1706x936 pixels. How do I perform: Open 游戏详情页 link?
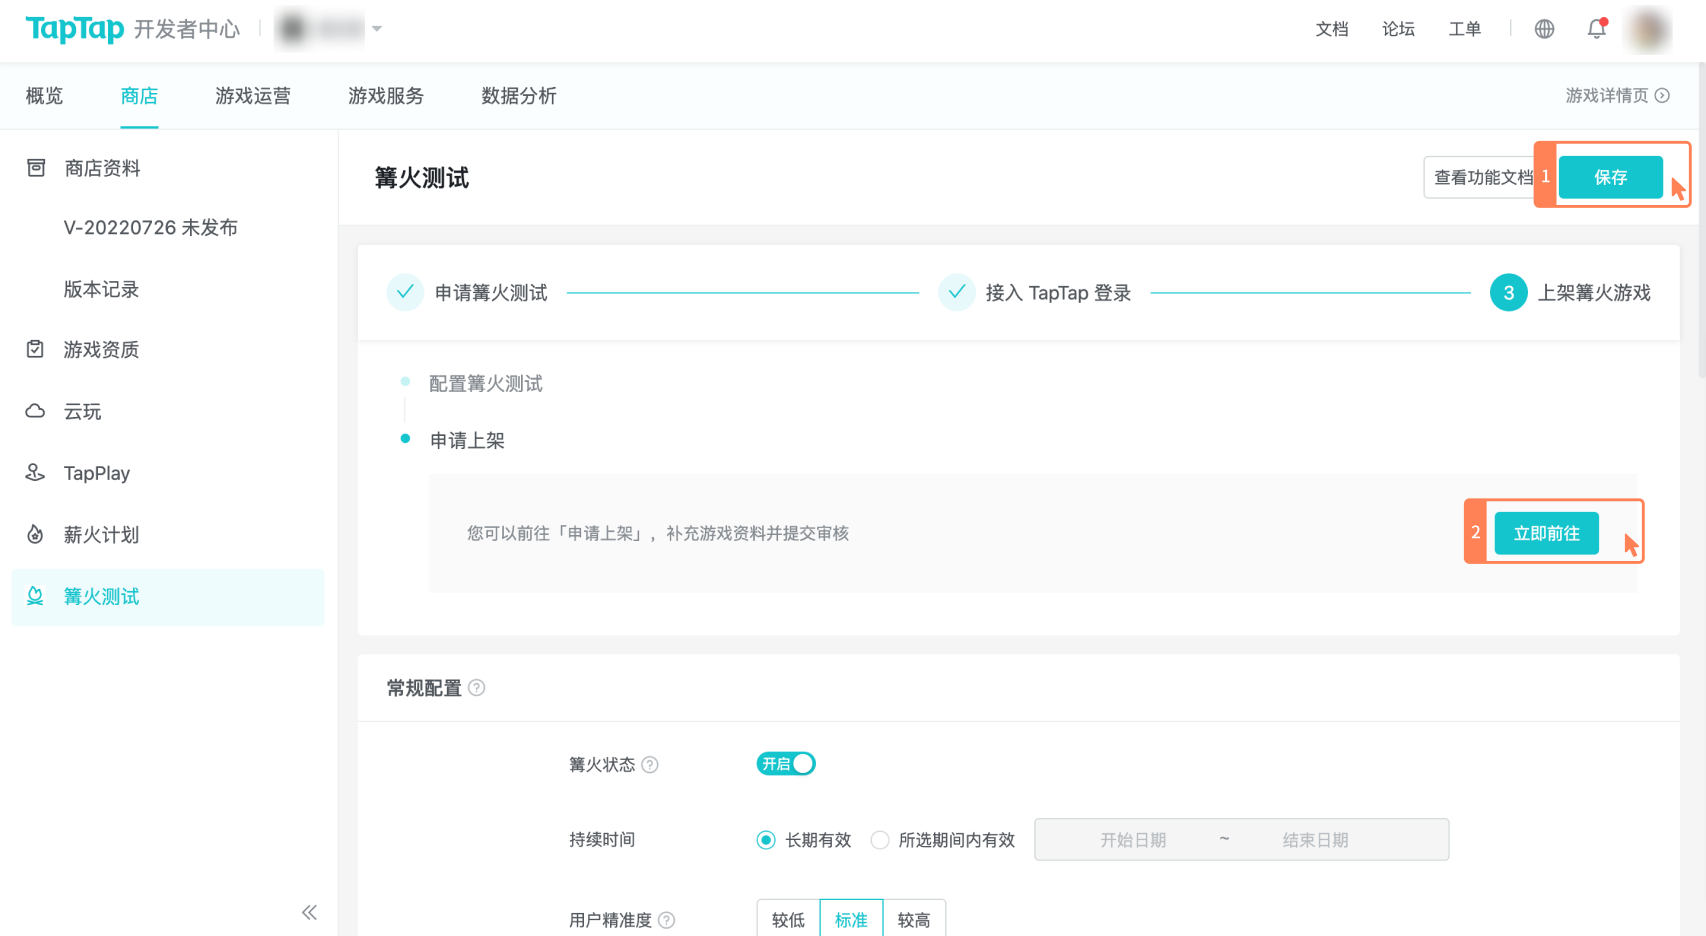click(1607, 96)
